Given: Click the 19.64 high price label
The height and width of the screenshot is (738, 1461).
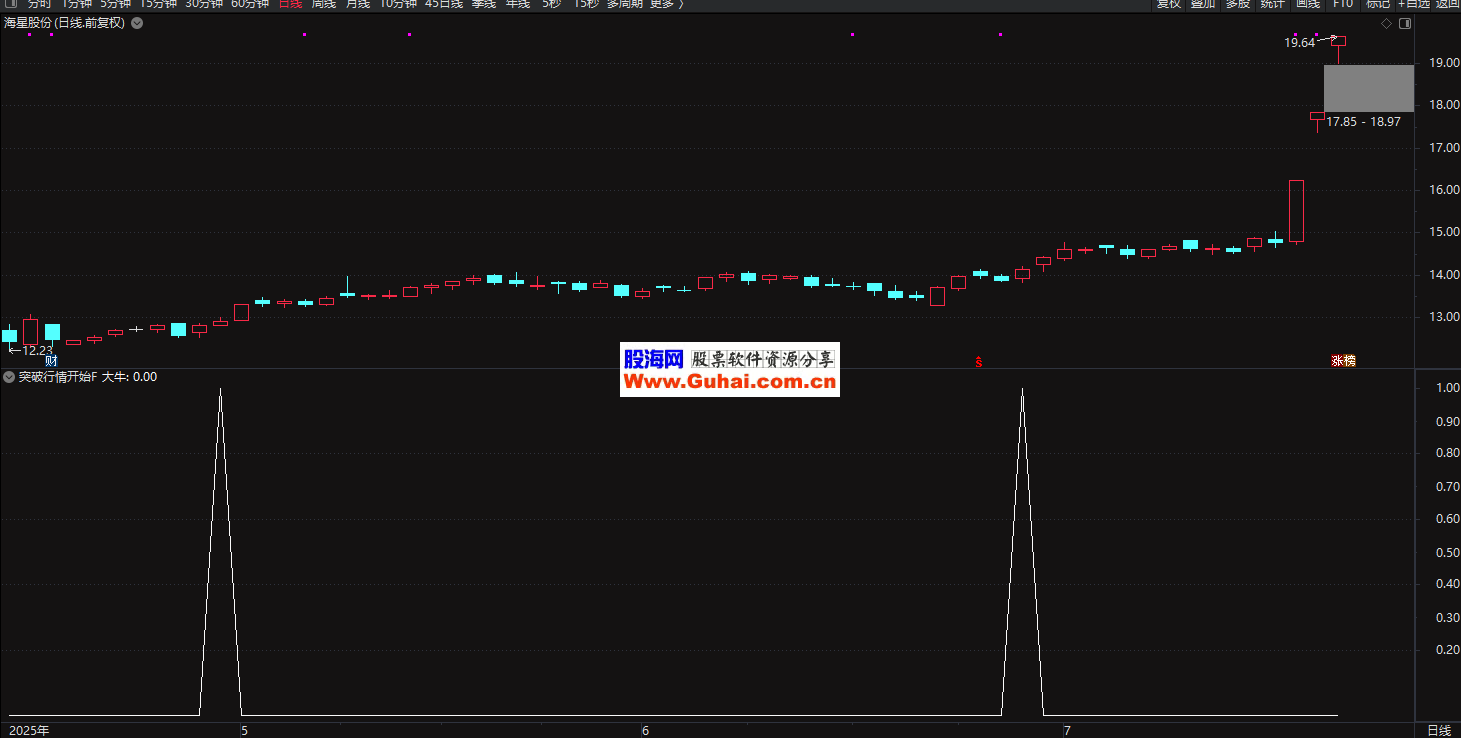Looking at the screenshot, I should pos(1299,43).
